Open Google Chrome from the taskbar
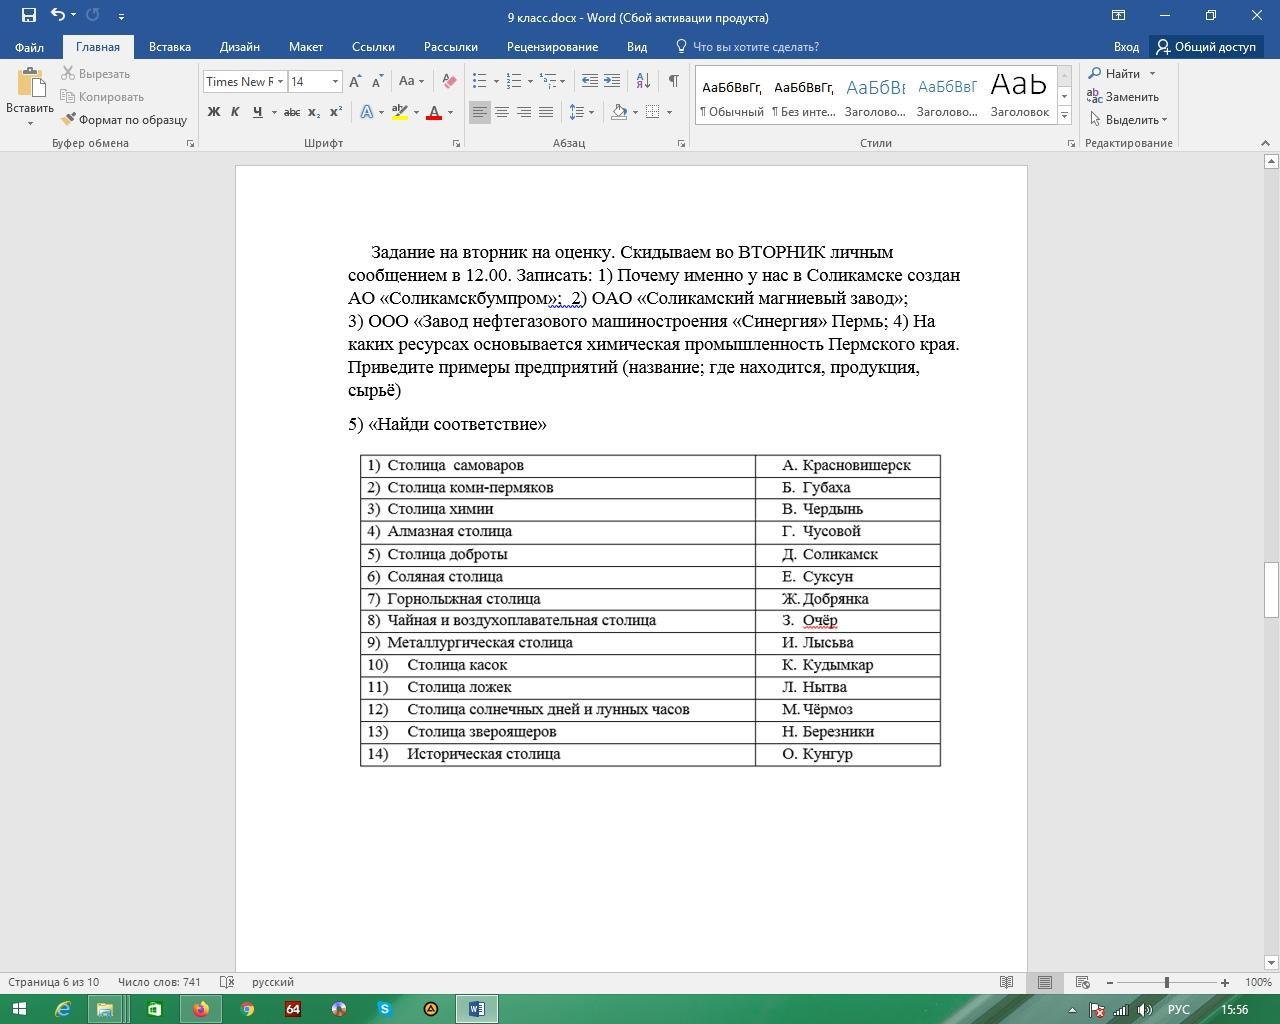This screenshot has height=1024, width=1280. tap(247, 1009)
